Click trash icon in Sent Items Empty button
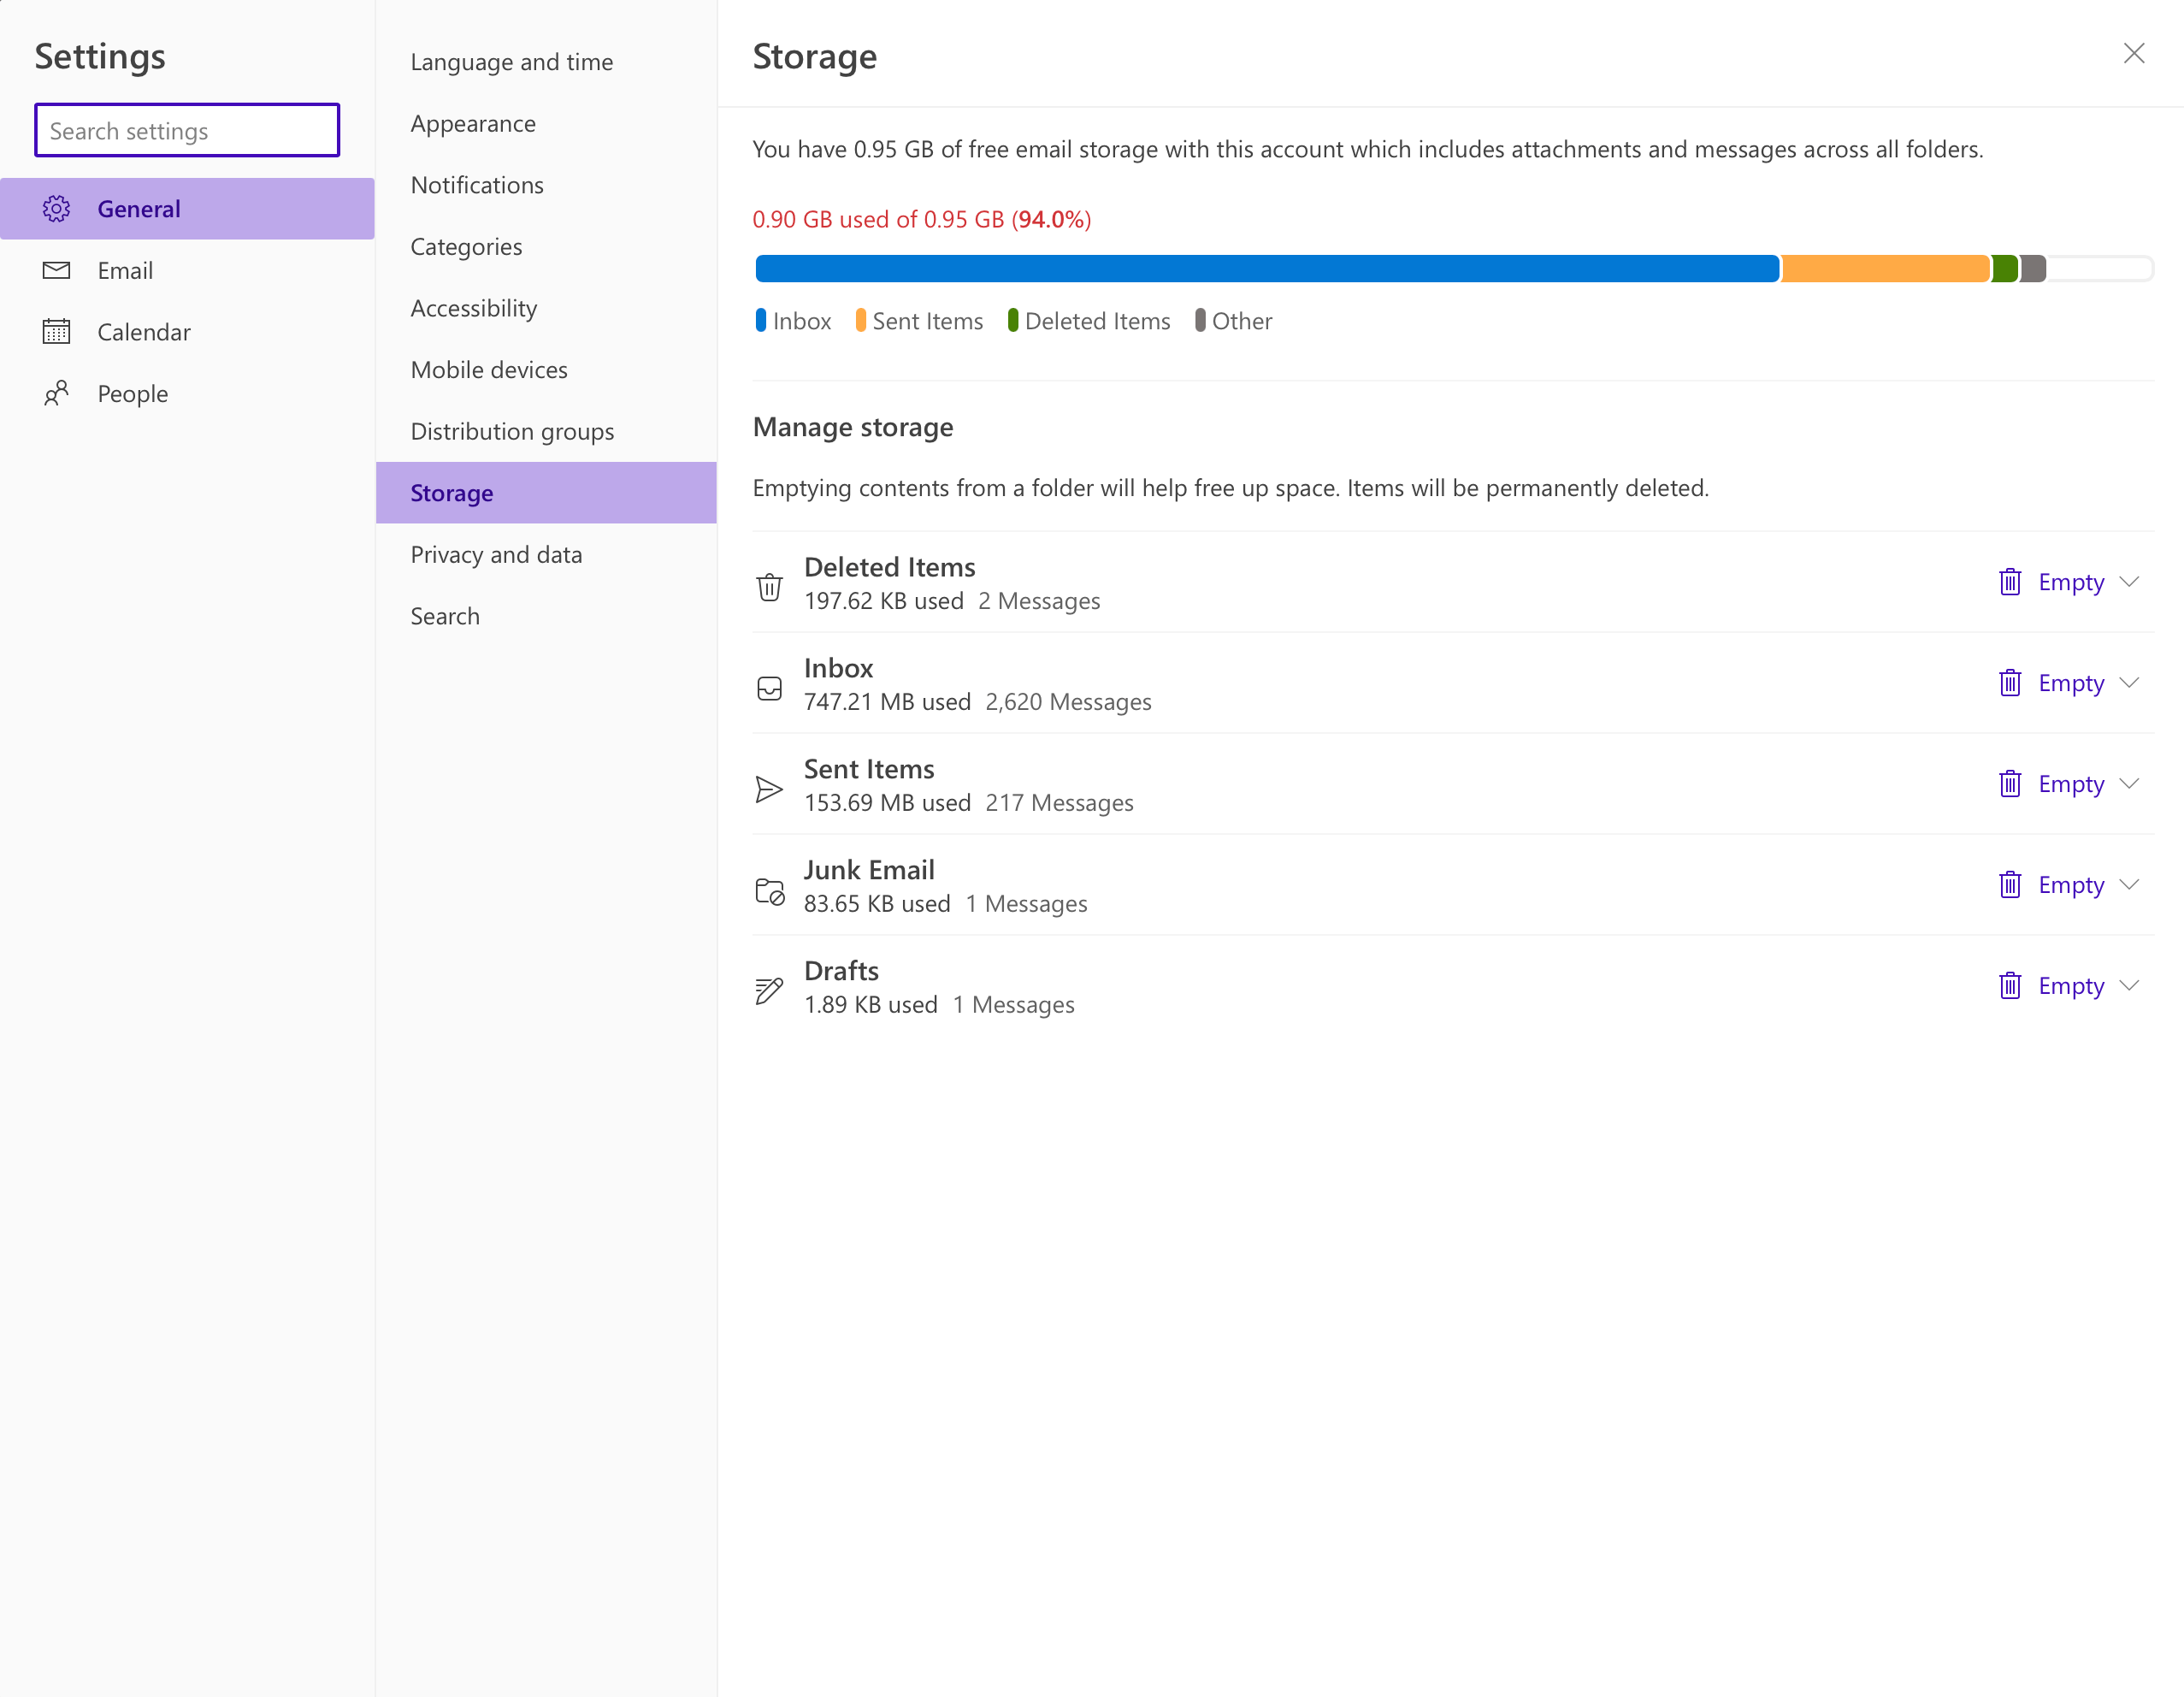The image size is (2184, 1697). click(x=2010, y=784)
